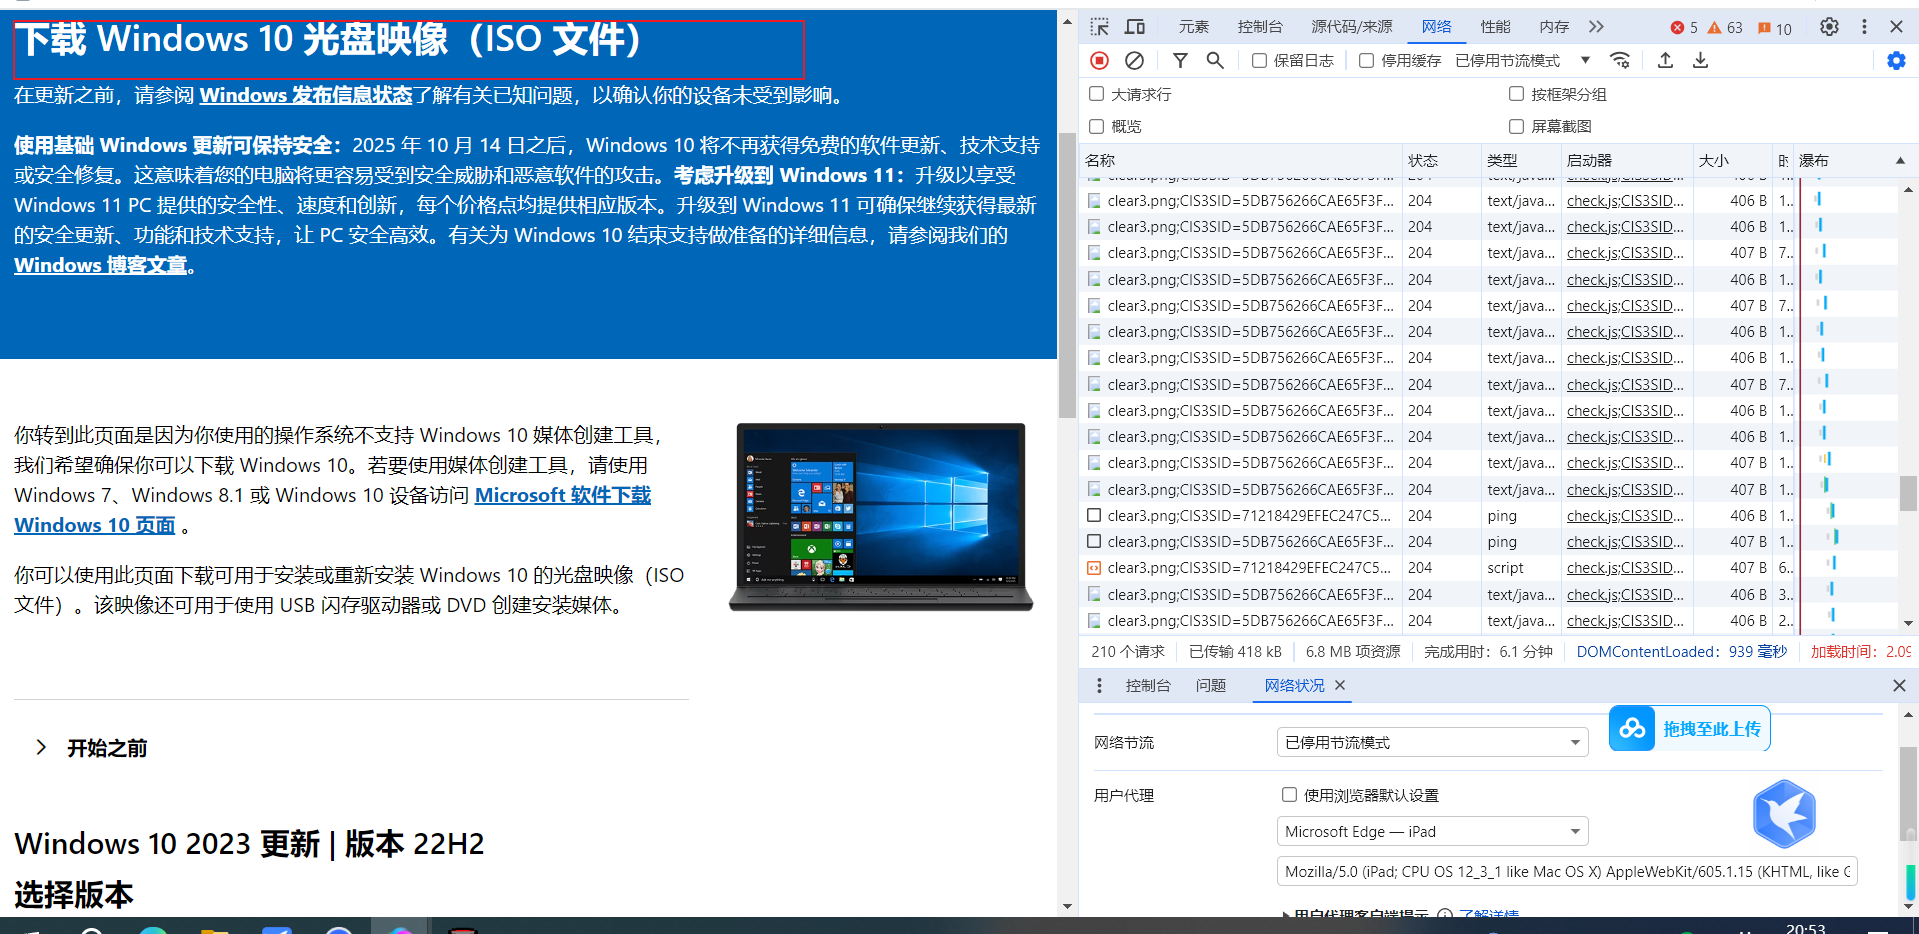Click the blue cloud upload icon
1919x934 pixels.
coord(1632,729)
